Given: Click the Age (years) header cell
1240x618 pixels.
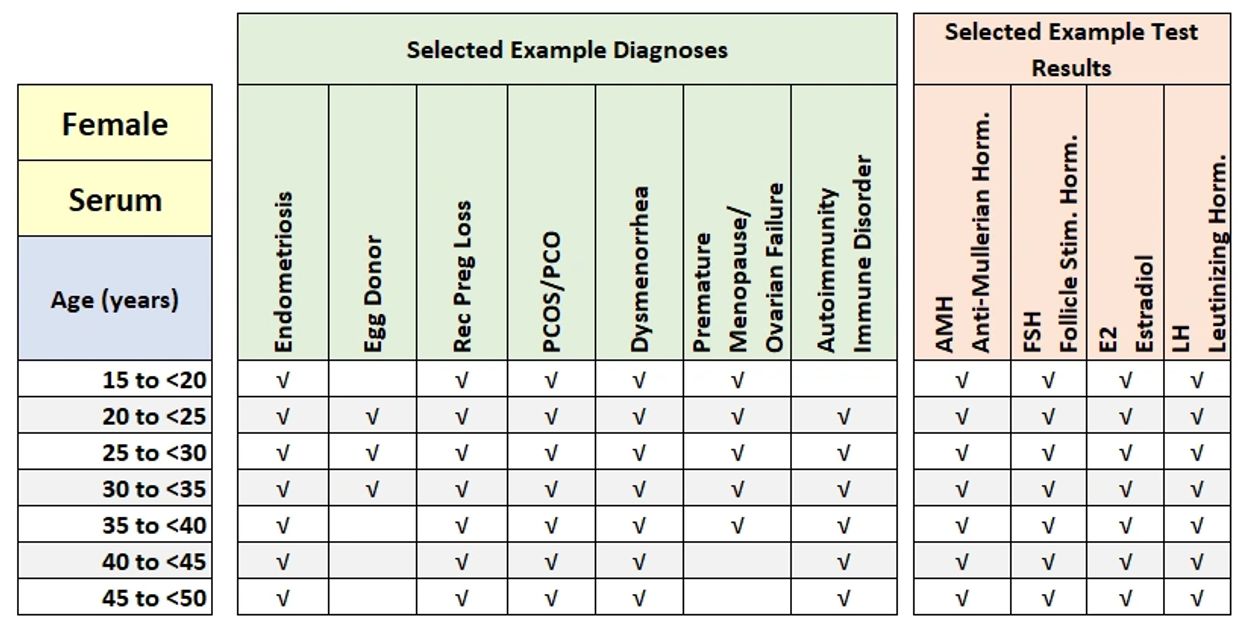Looking at the screenshot, I should [115, 299].
